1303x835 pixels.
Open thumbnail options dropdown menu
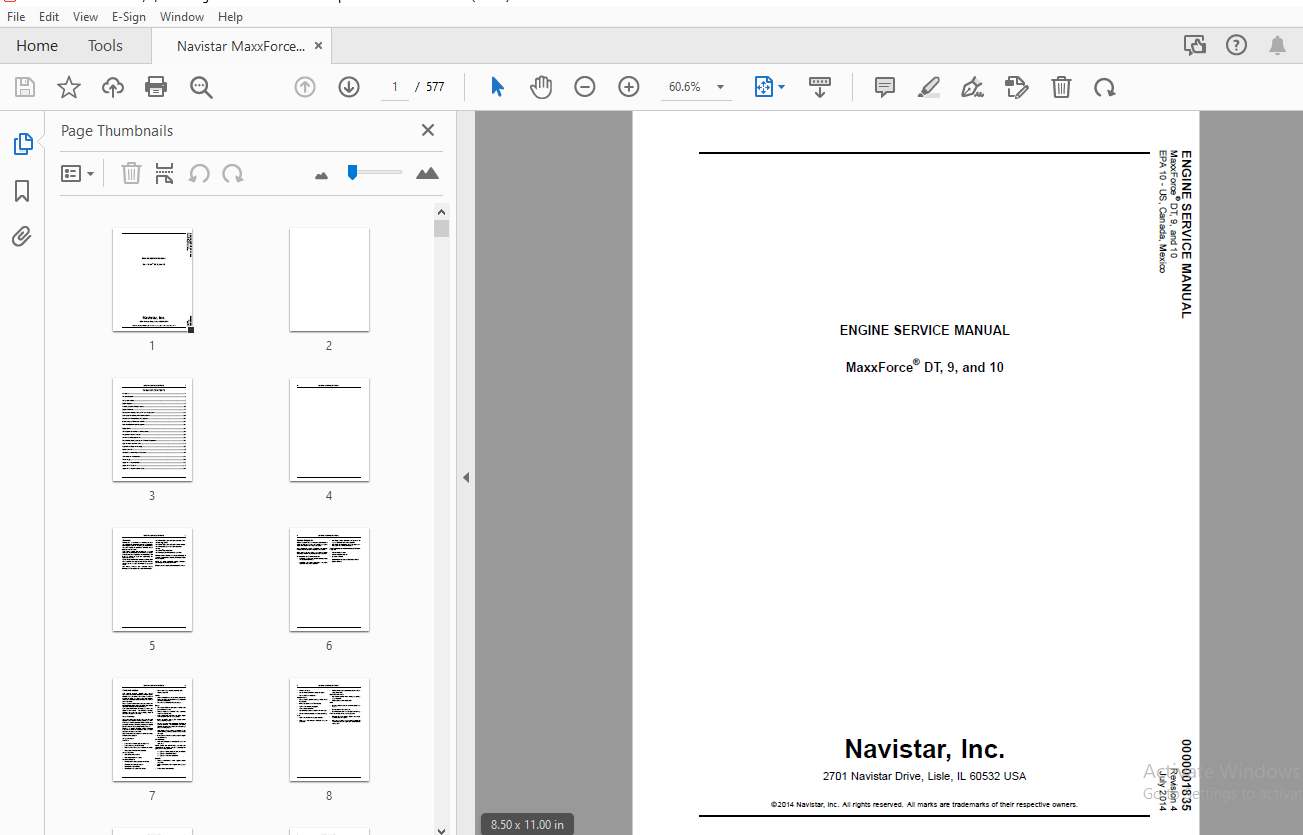point(77,173)
